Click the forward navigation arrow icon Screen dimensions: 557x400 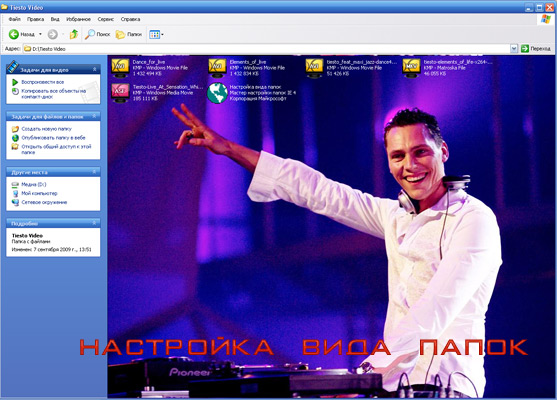pos(53,34)
